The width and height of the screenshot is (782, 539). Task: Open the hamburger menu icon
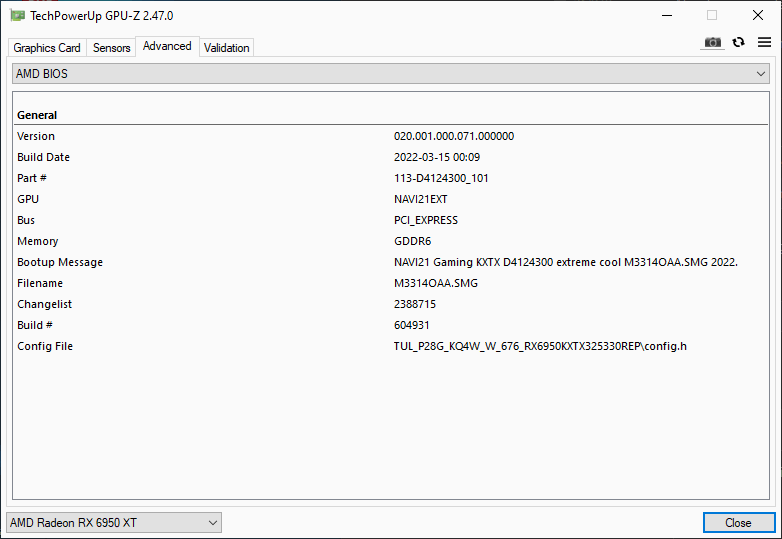(764, 42)
